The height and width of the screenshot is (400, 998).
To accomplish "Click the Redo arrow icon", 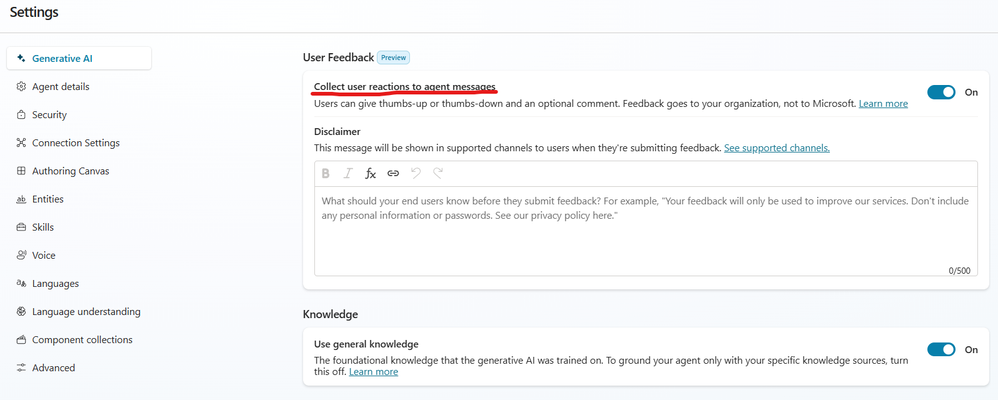I will 438,173.
